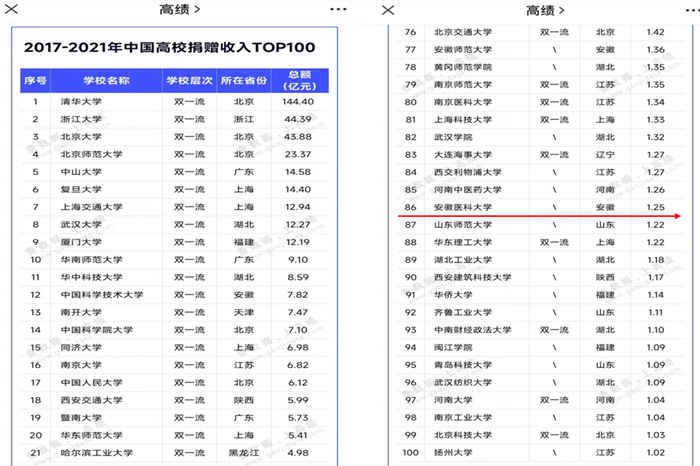This screenshot has width=700, height=466.
Task: Click 中国人民大学 in row 17
Action: (x=92, y=383)
